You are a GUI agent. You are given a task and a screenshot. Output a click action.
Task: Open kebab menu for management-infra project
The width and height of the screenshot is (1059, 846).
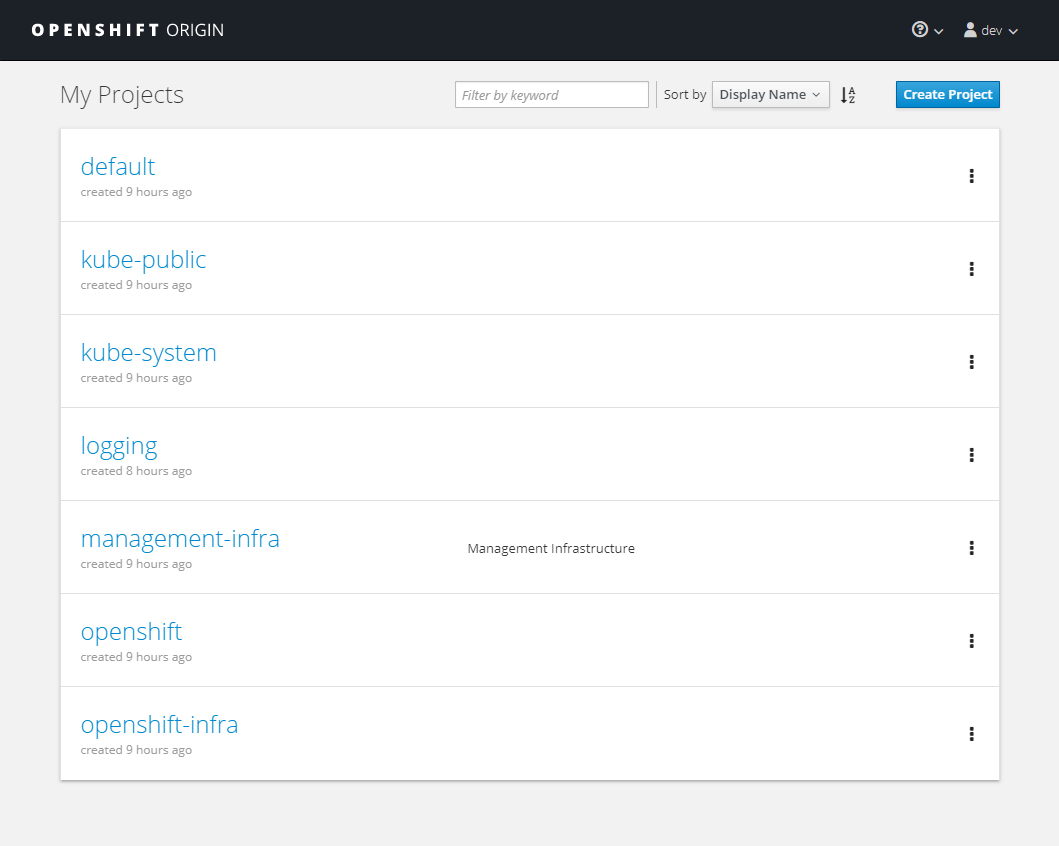[971, 548]
